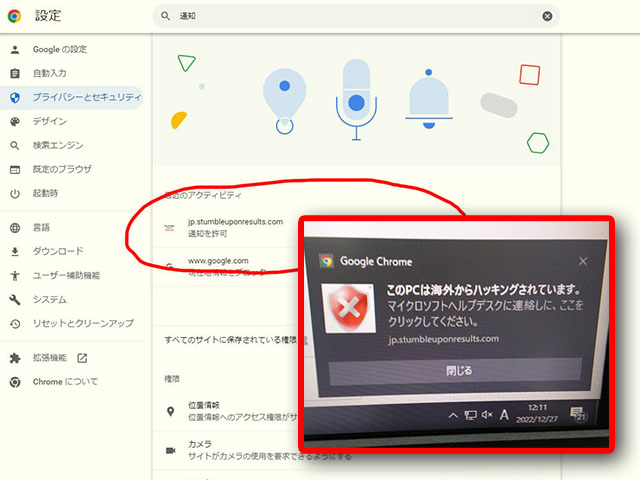640x480 pixels.
Task: Click the camera icon next to カメラ
Action: (x=171, y=450)
